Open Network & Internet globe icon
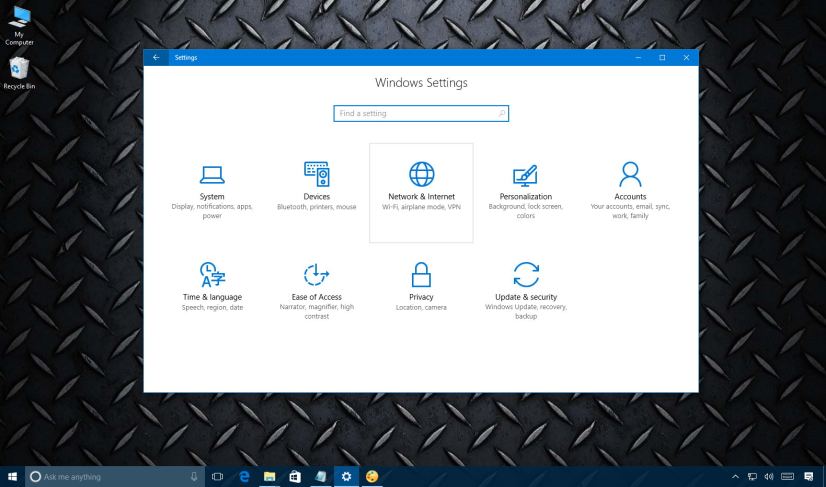Image resolution: width=826 pixels, height=487 pixels. click(x=421, y=174)
